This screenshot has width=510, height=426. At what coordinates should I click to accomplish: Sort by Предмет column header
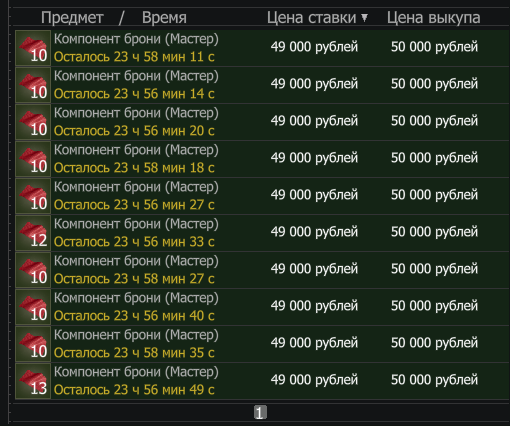tap(72, 17)
